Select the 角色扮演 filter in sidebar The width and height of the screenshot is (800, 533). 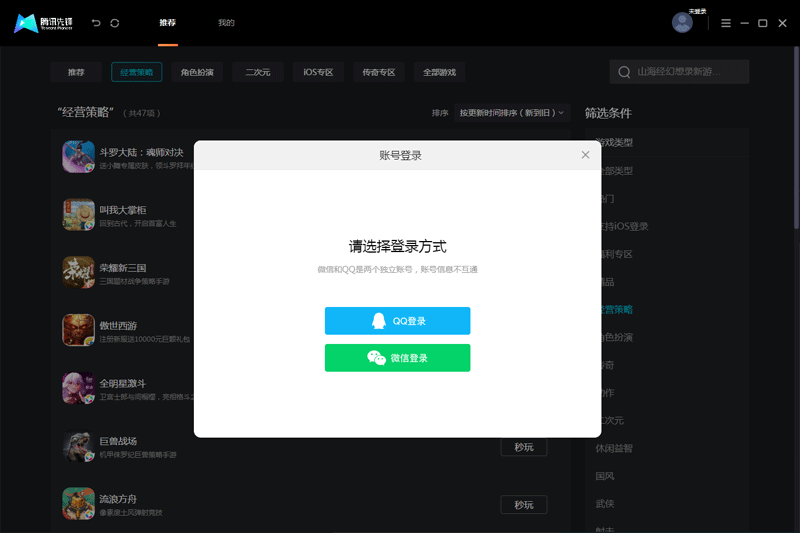pyautogui.click(x=617, y=337)
